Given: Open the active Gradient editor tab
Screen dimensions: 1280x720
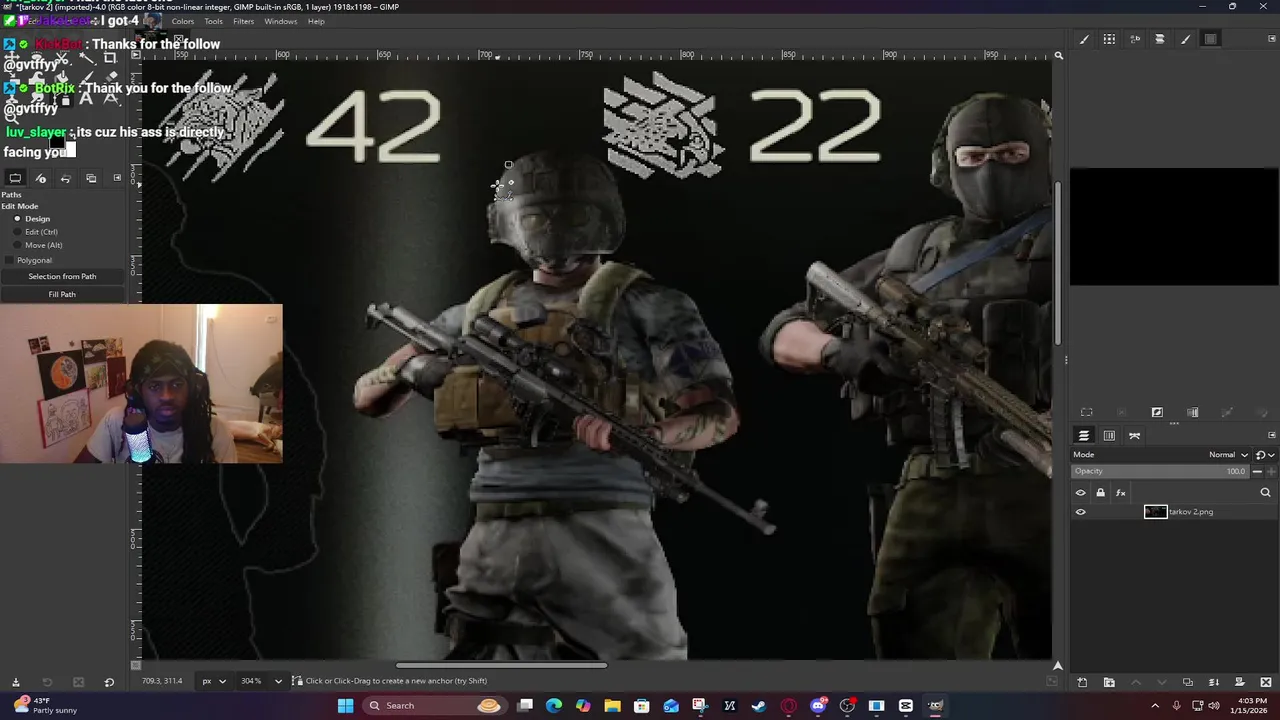Looking at the screenshot, I should click(1211, 39).
